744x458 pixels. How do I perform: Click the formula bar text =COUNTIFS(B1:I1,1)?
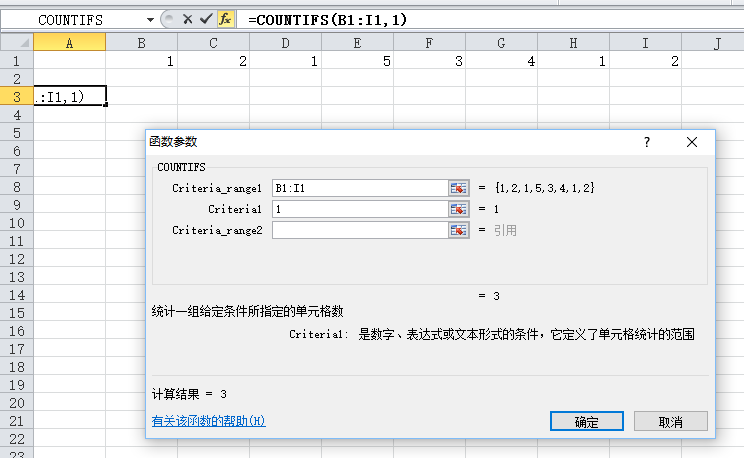point(327,20)
